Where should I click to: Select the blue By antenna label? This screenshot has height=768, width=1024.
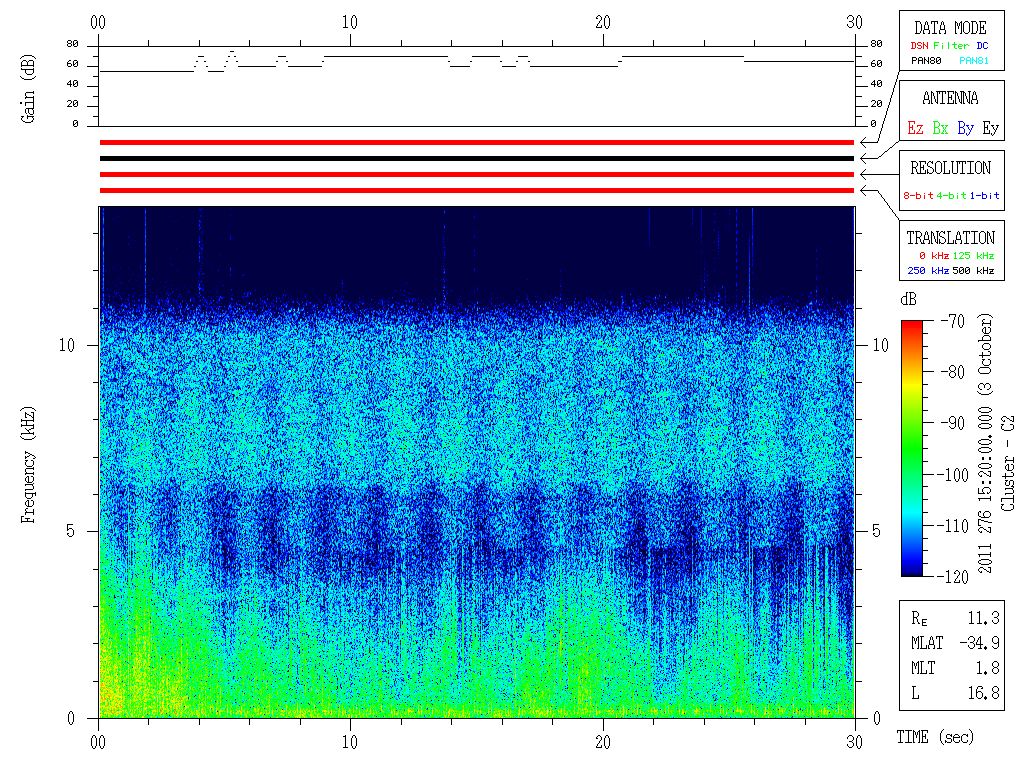coord(965,128)
